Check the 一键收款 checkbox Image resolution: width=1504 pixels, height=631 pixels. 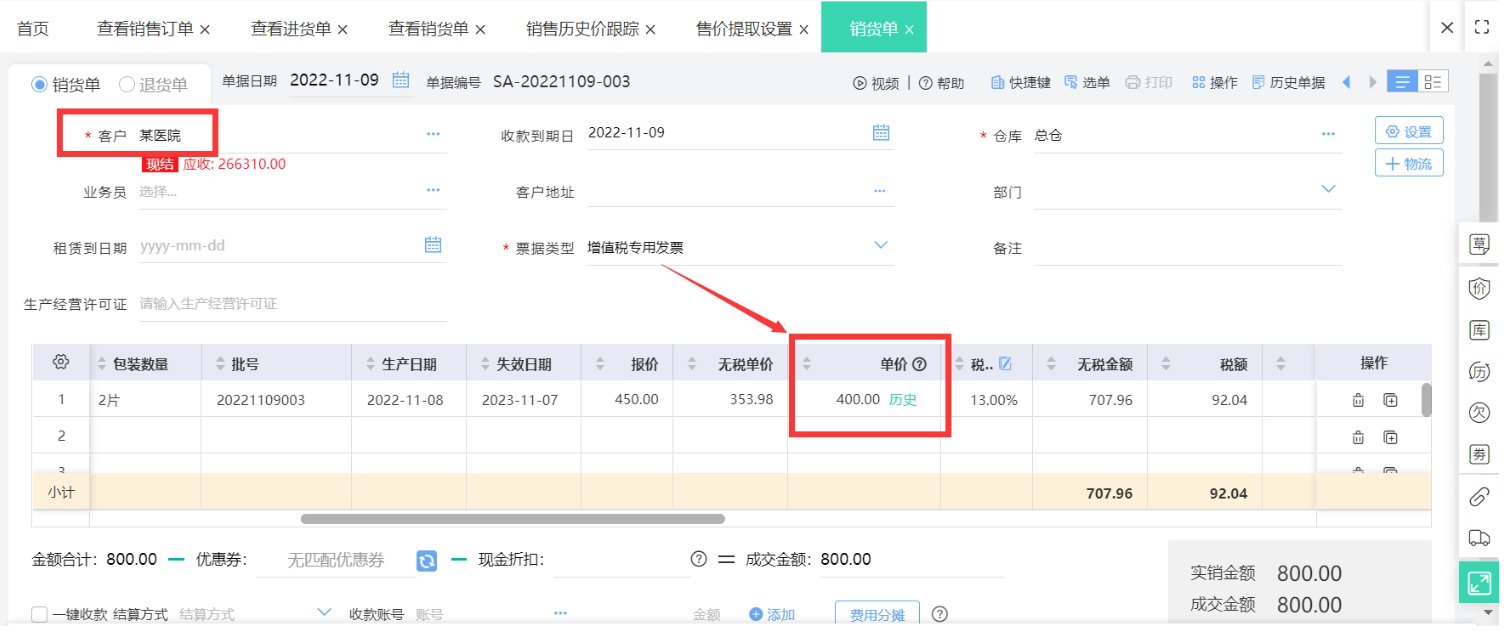point(39,614)
